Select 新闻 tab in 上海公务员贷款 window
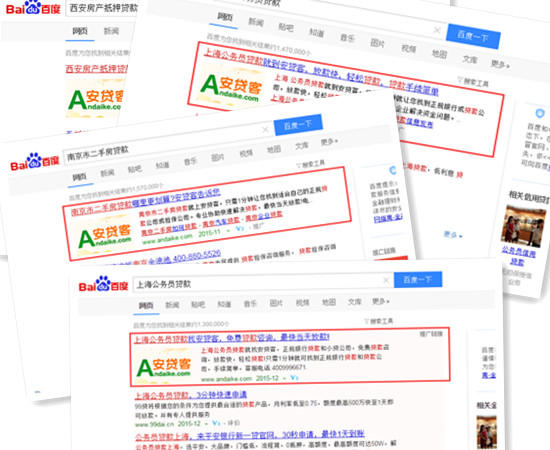Image resolution: width=550 pixels, height=450 pixels. [172, 305]
